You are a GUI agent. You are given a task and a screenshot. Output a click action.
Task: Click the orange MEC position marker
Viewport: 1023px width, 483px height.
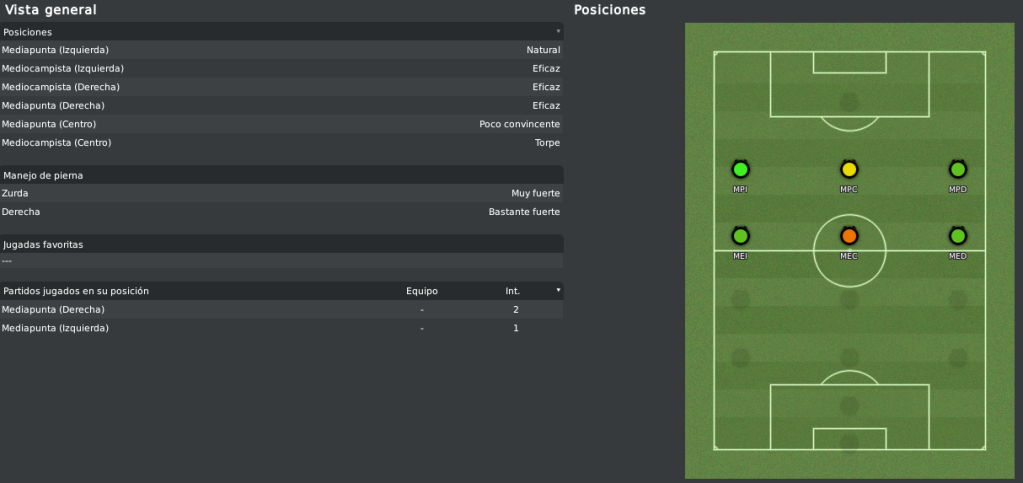pyautogui.click(x=849, y=236)
